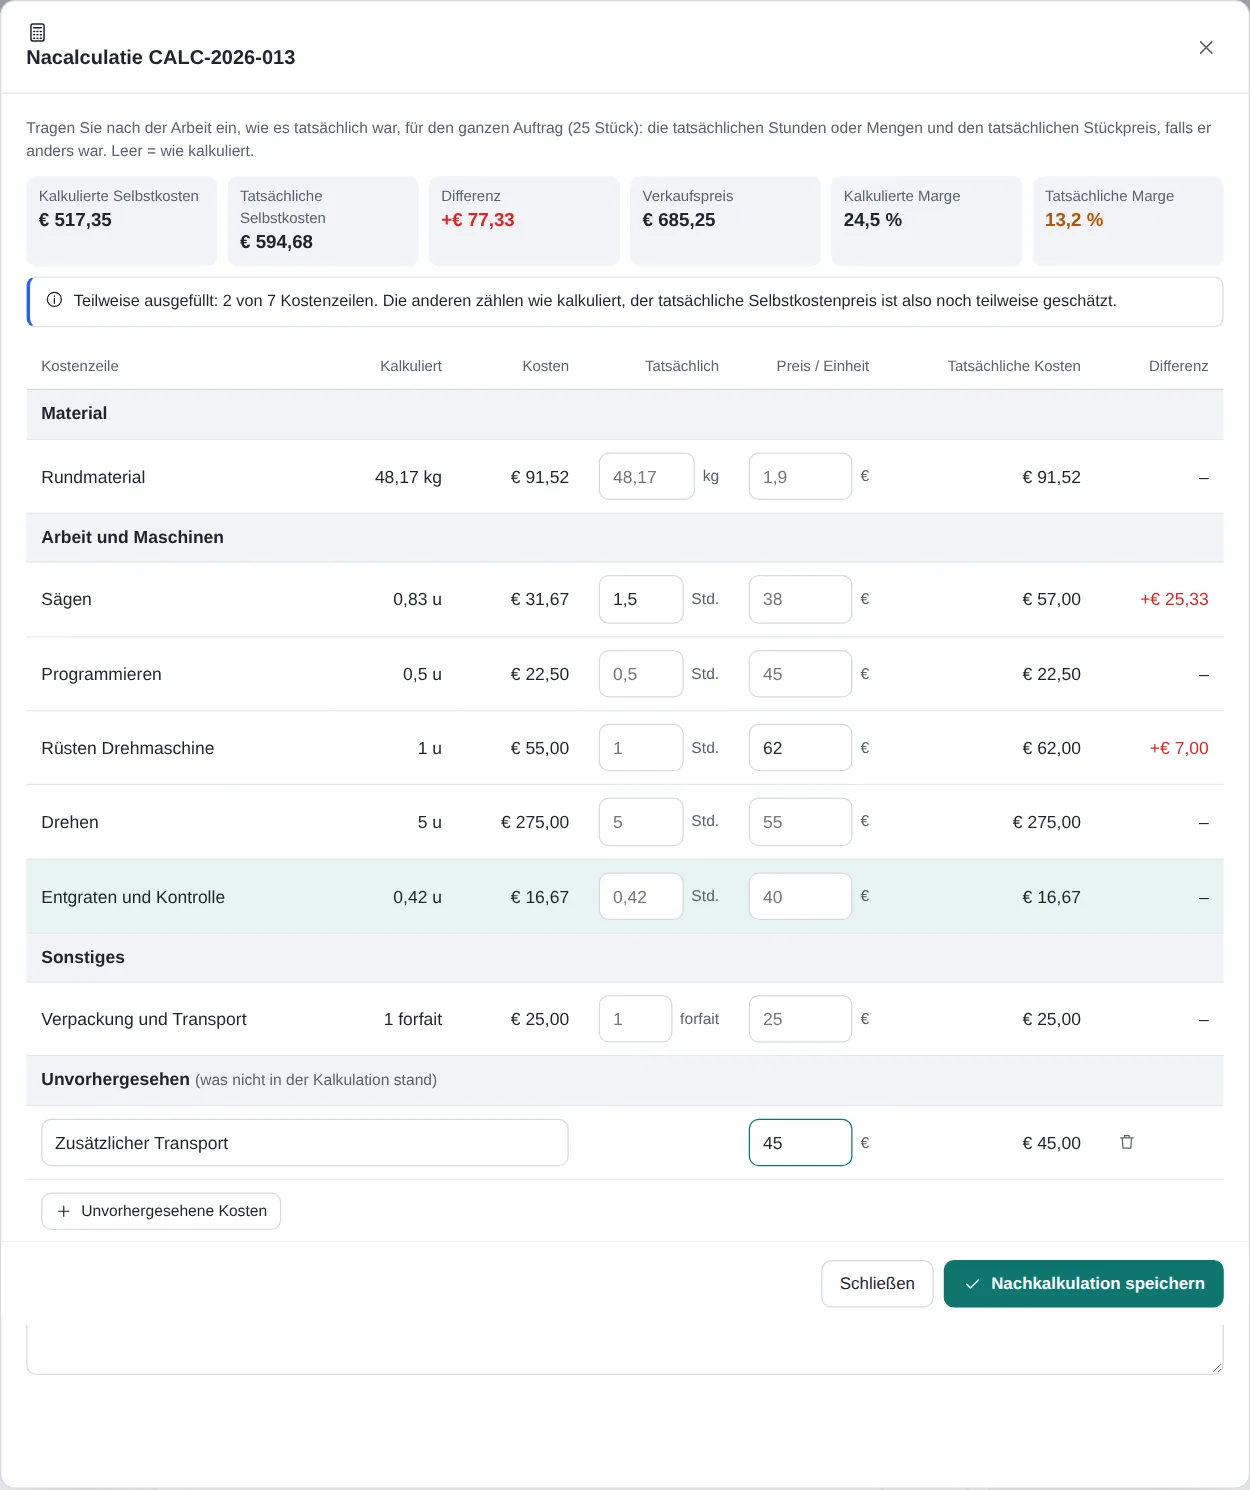
Task: Click the Arbeit und Maschinen section header
Action: (625, 538)
